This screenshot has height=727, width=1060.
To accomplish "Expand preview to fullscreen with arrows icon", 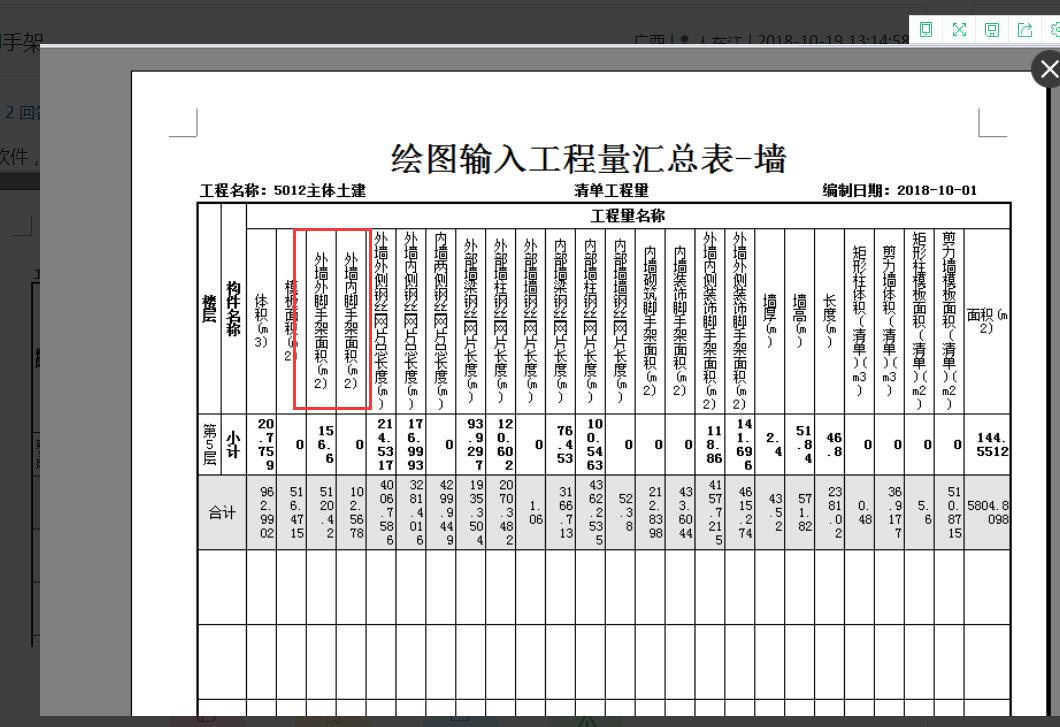I will coord(959,30).
